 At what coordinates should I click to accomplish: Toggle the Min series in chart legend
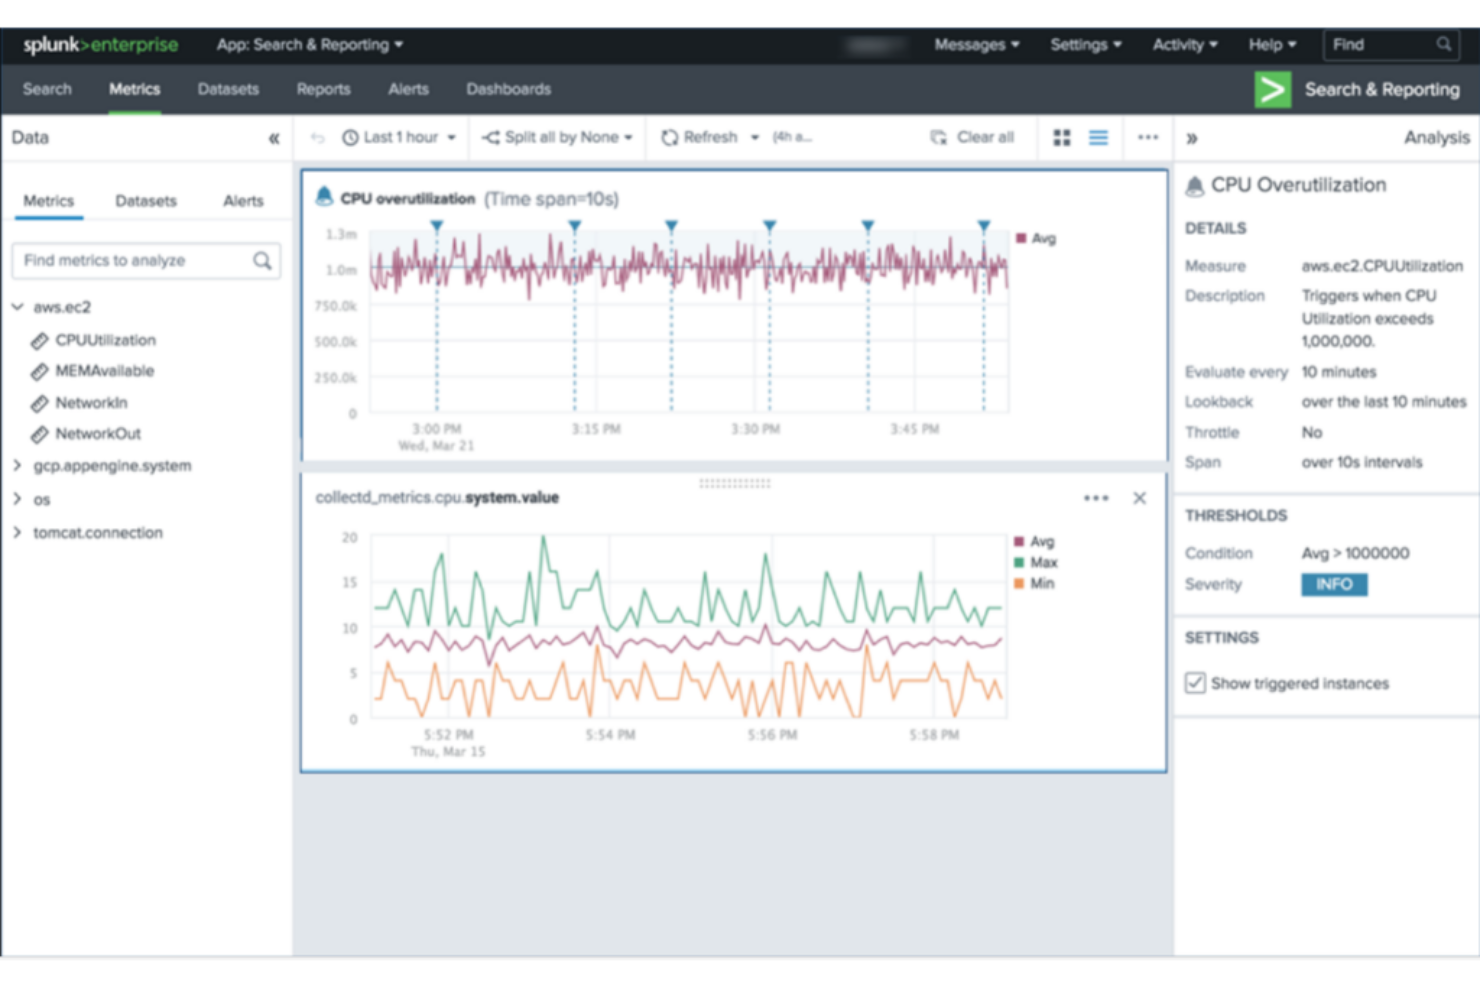tap(1018, 583)
